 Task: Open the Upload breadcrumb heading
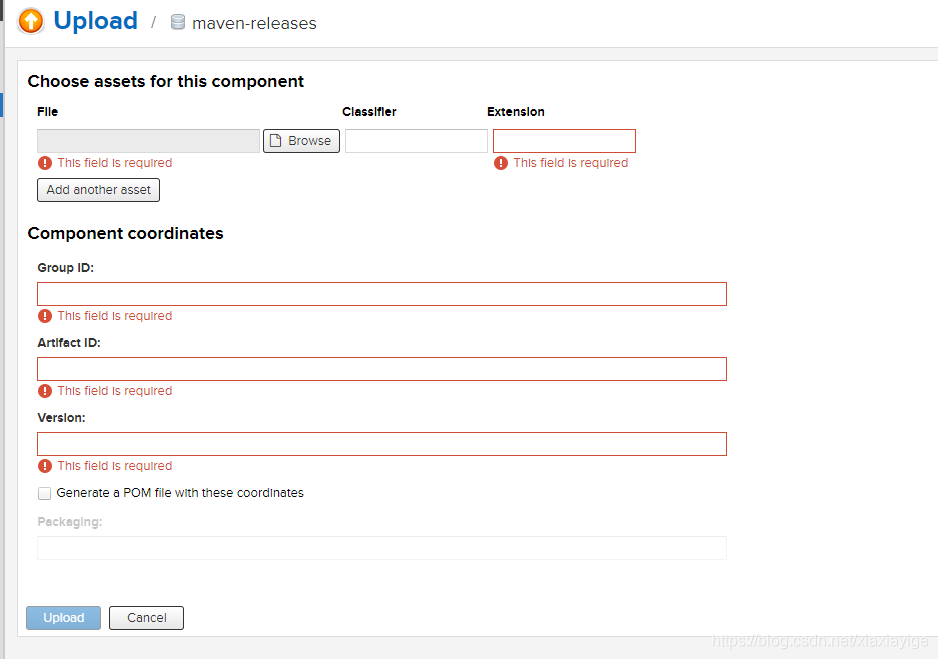[x=96, y=21]
